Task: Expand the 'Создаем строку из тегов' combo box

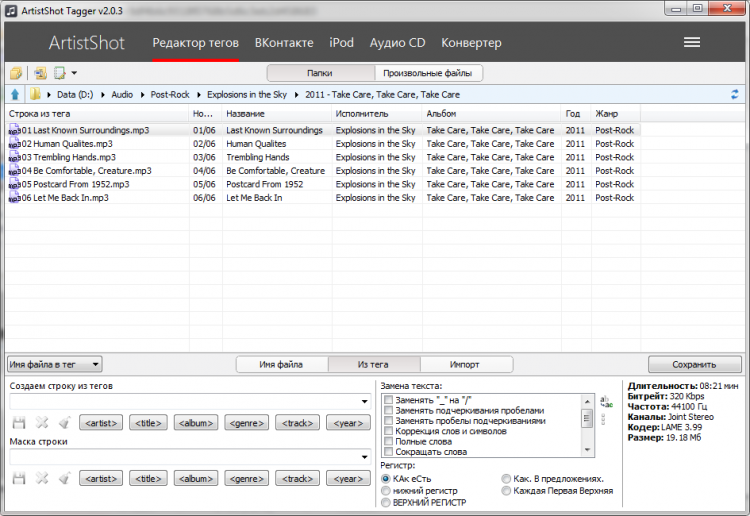Action: pos(365,401)
